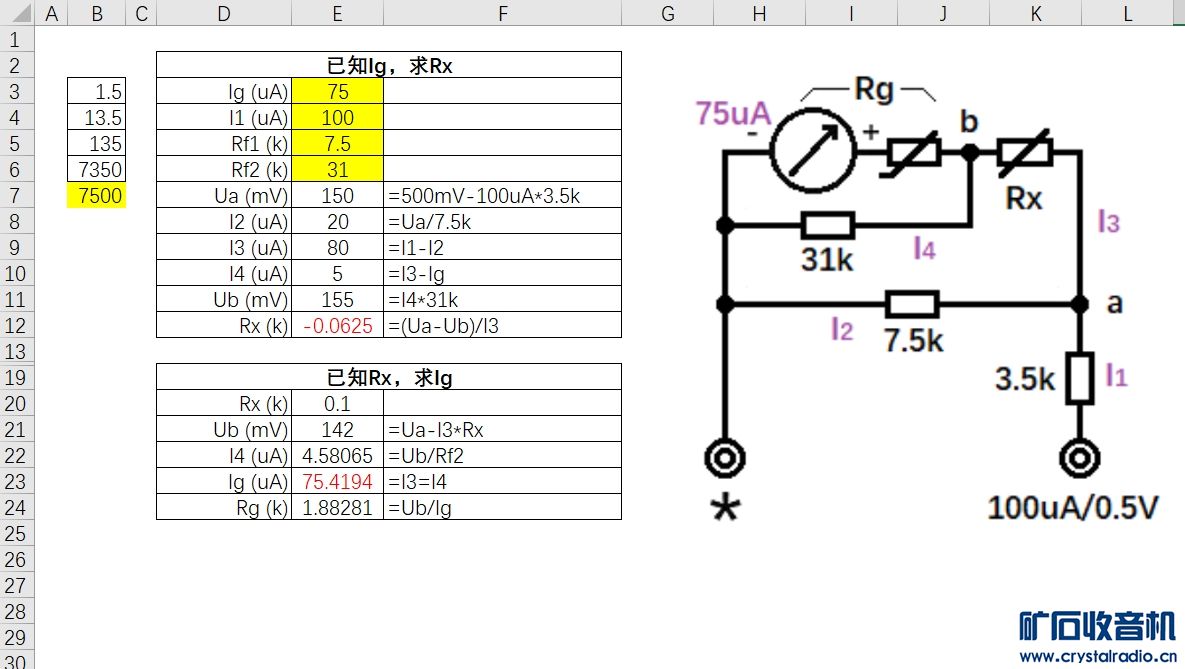1185x669 pixels.
Task: Select the Ig (uA) value 75 cell
Action: pyautogui.click(x=337, y=91)
